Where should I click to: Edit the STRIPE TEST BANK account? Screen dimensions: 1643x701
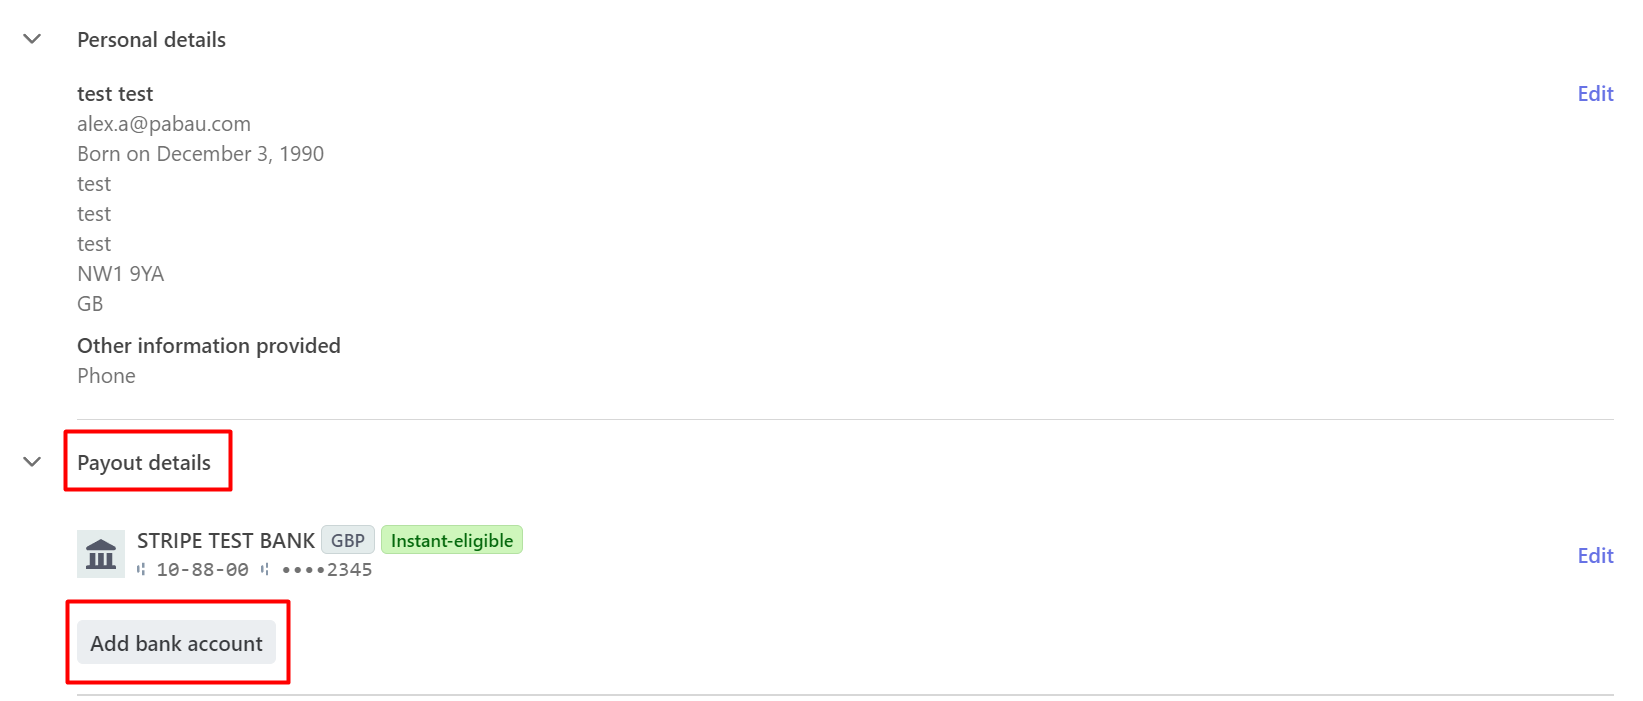coord(1595,556)
